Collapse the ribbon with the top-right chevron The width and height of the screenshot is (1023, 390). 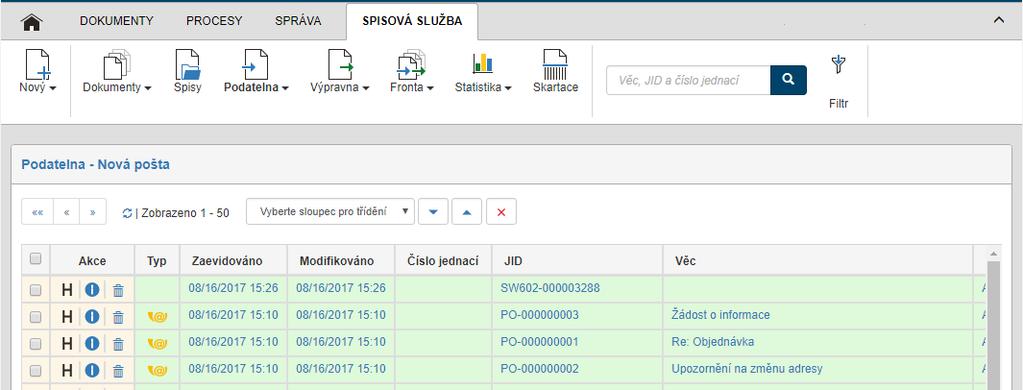(998, 20)
